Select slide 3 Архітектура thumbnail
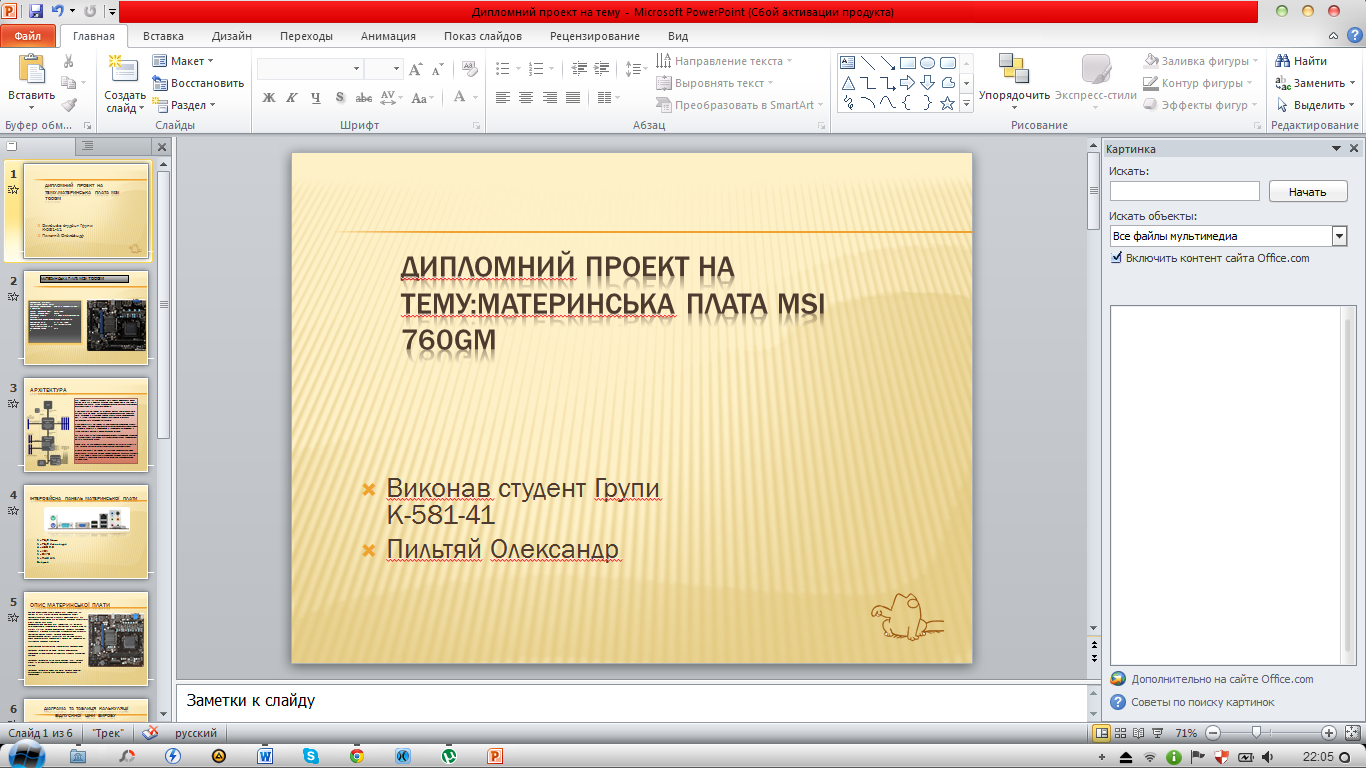Image resolution: width=1366 pixels, height=768 pixels. coord(86,424)
